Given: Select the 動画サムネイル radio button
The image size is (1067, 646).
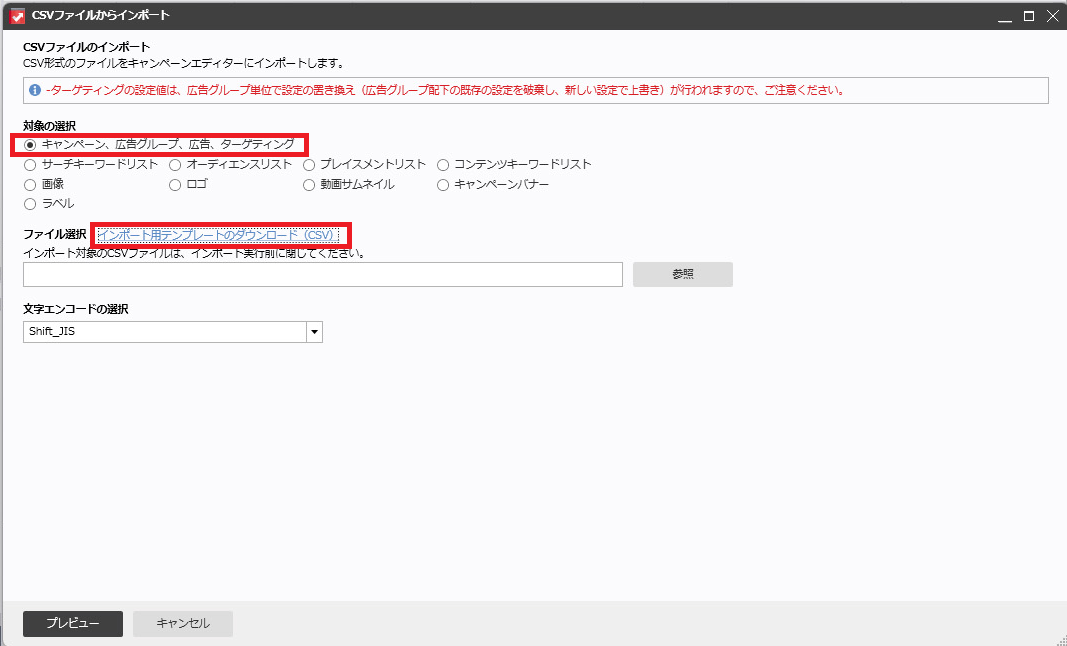Looking at the screenshot, I should point(309,185).
